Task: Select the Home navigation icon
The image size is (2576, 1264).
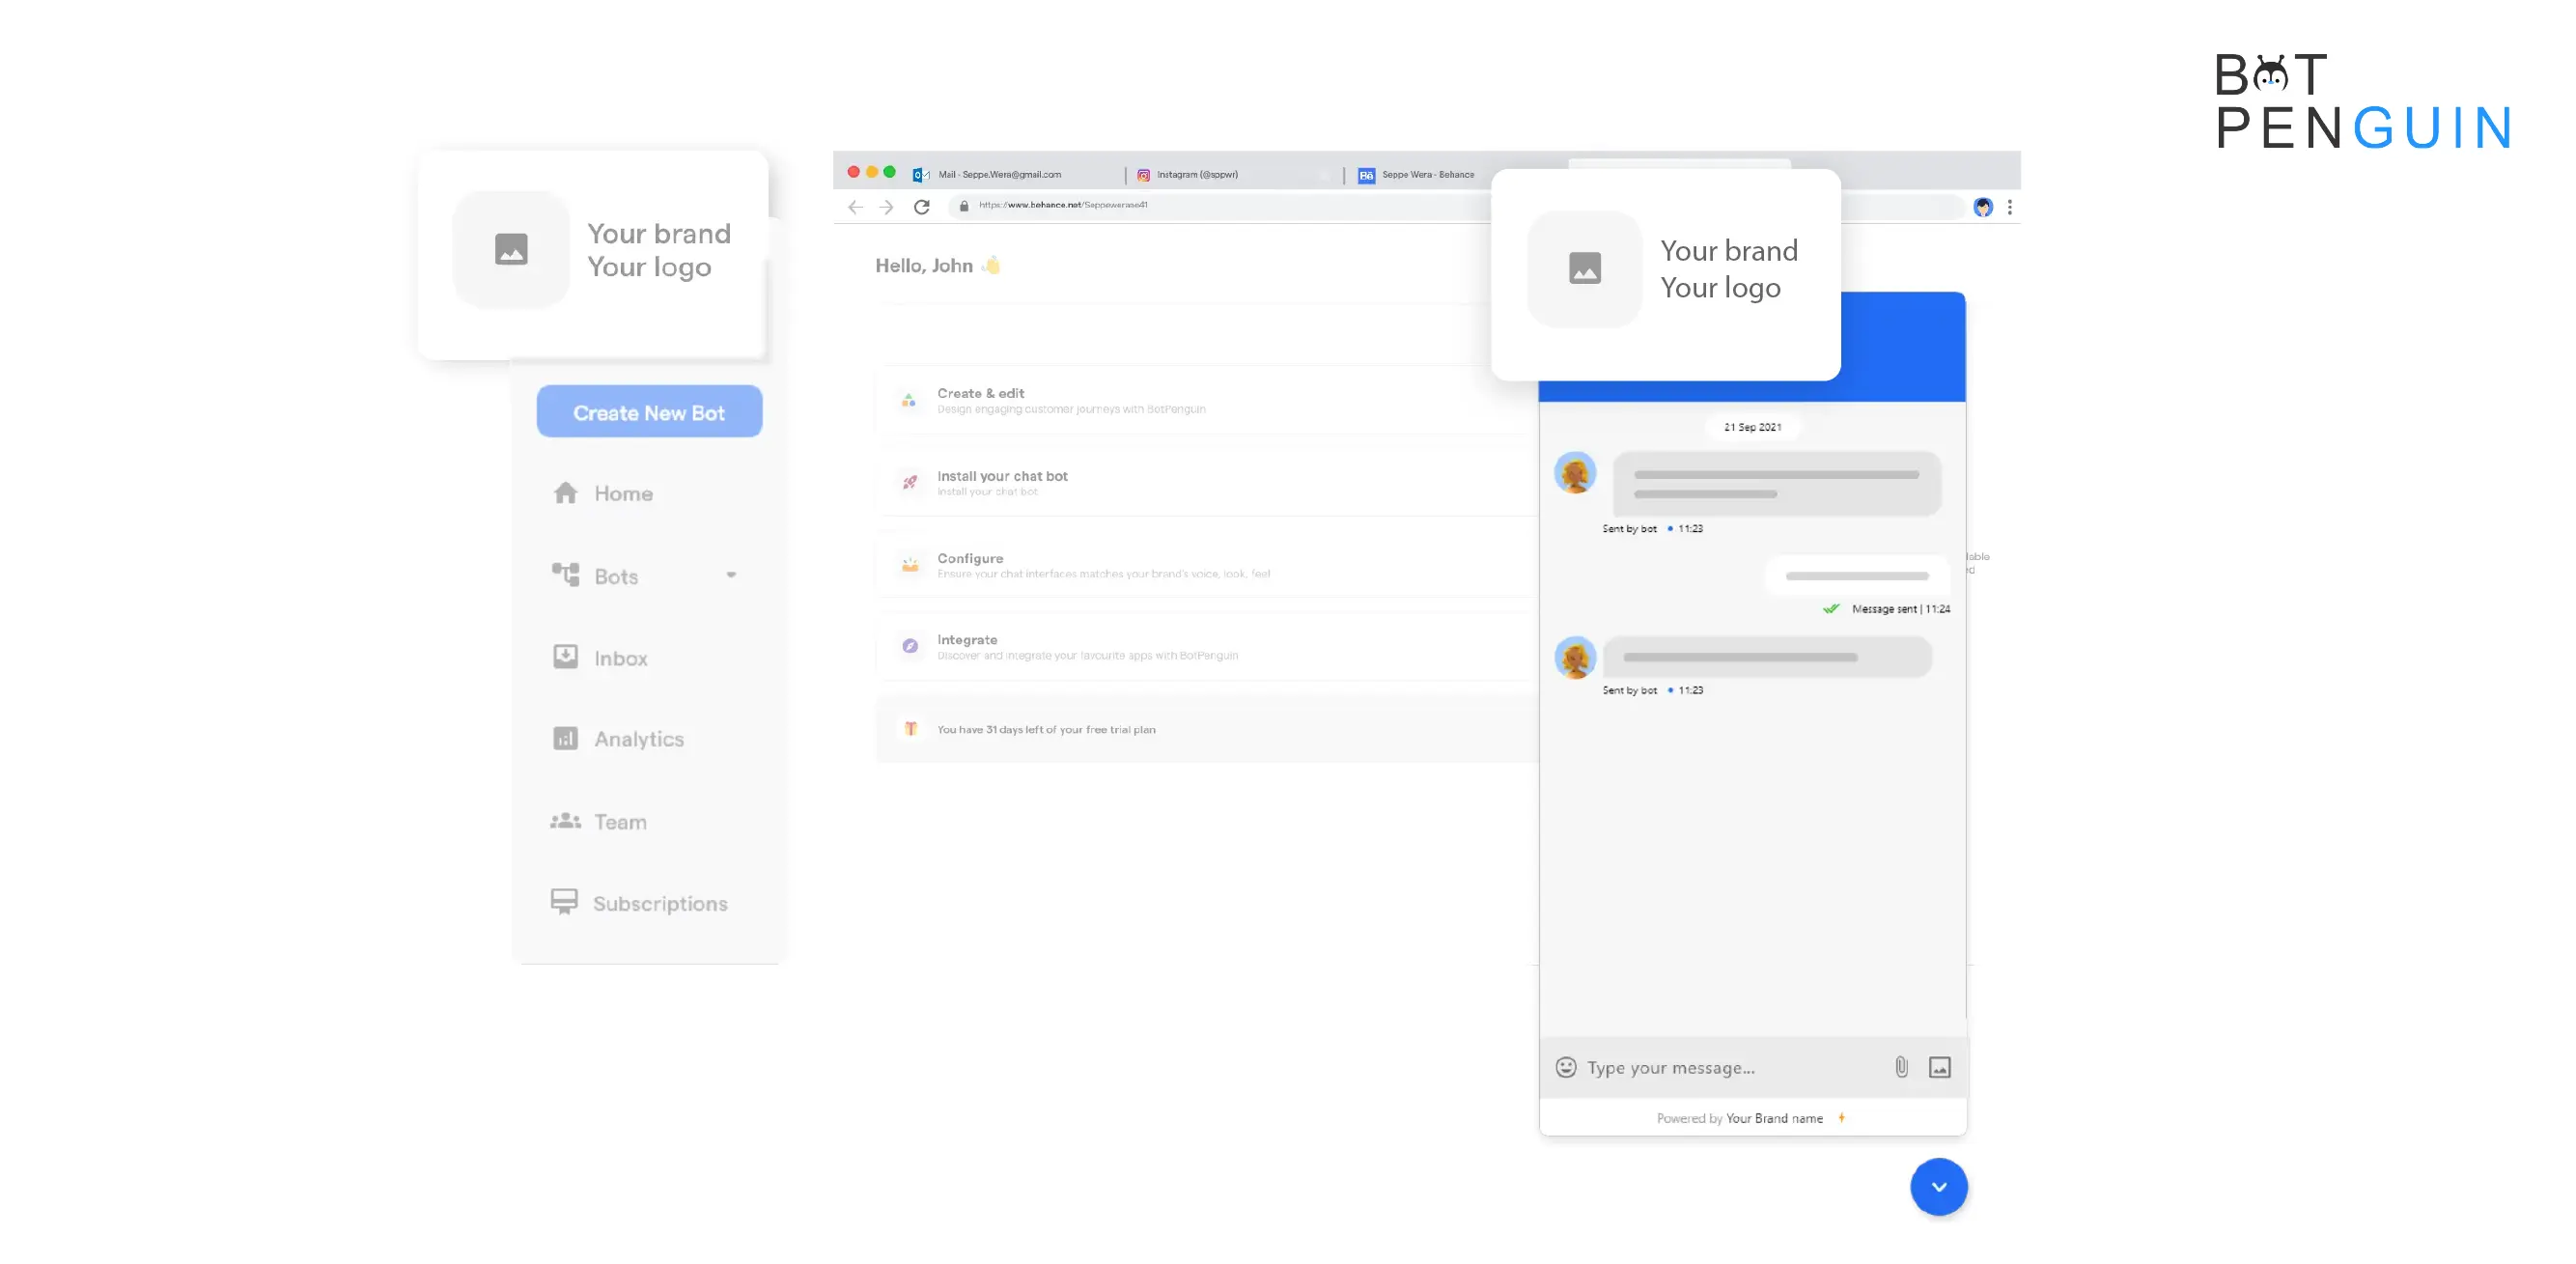Action: coord(565,492)
